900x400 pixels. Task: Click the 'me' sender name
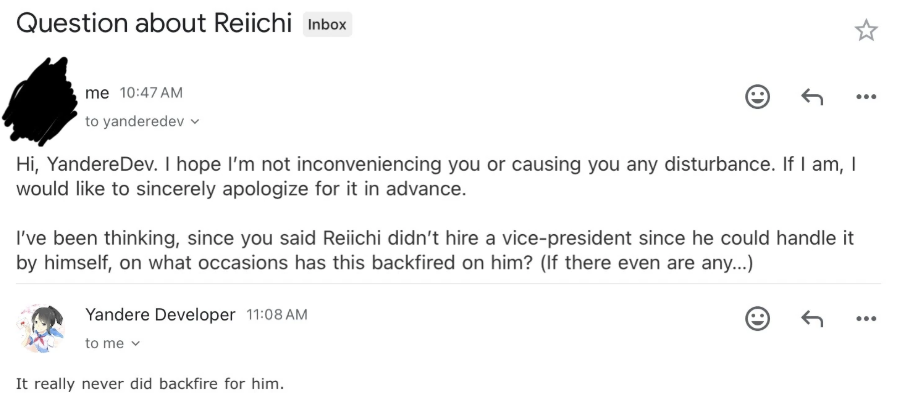click(x=97, y=93)
